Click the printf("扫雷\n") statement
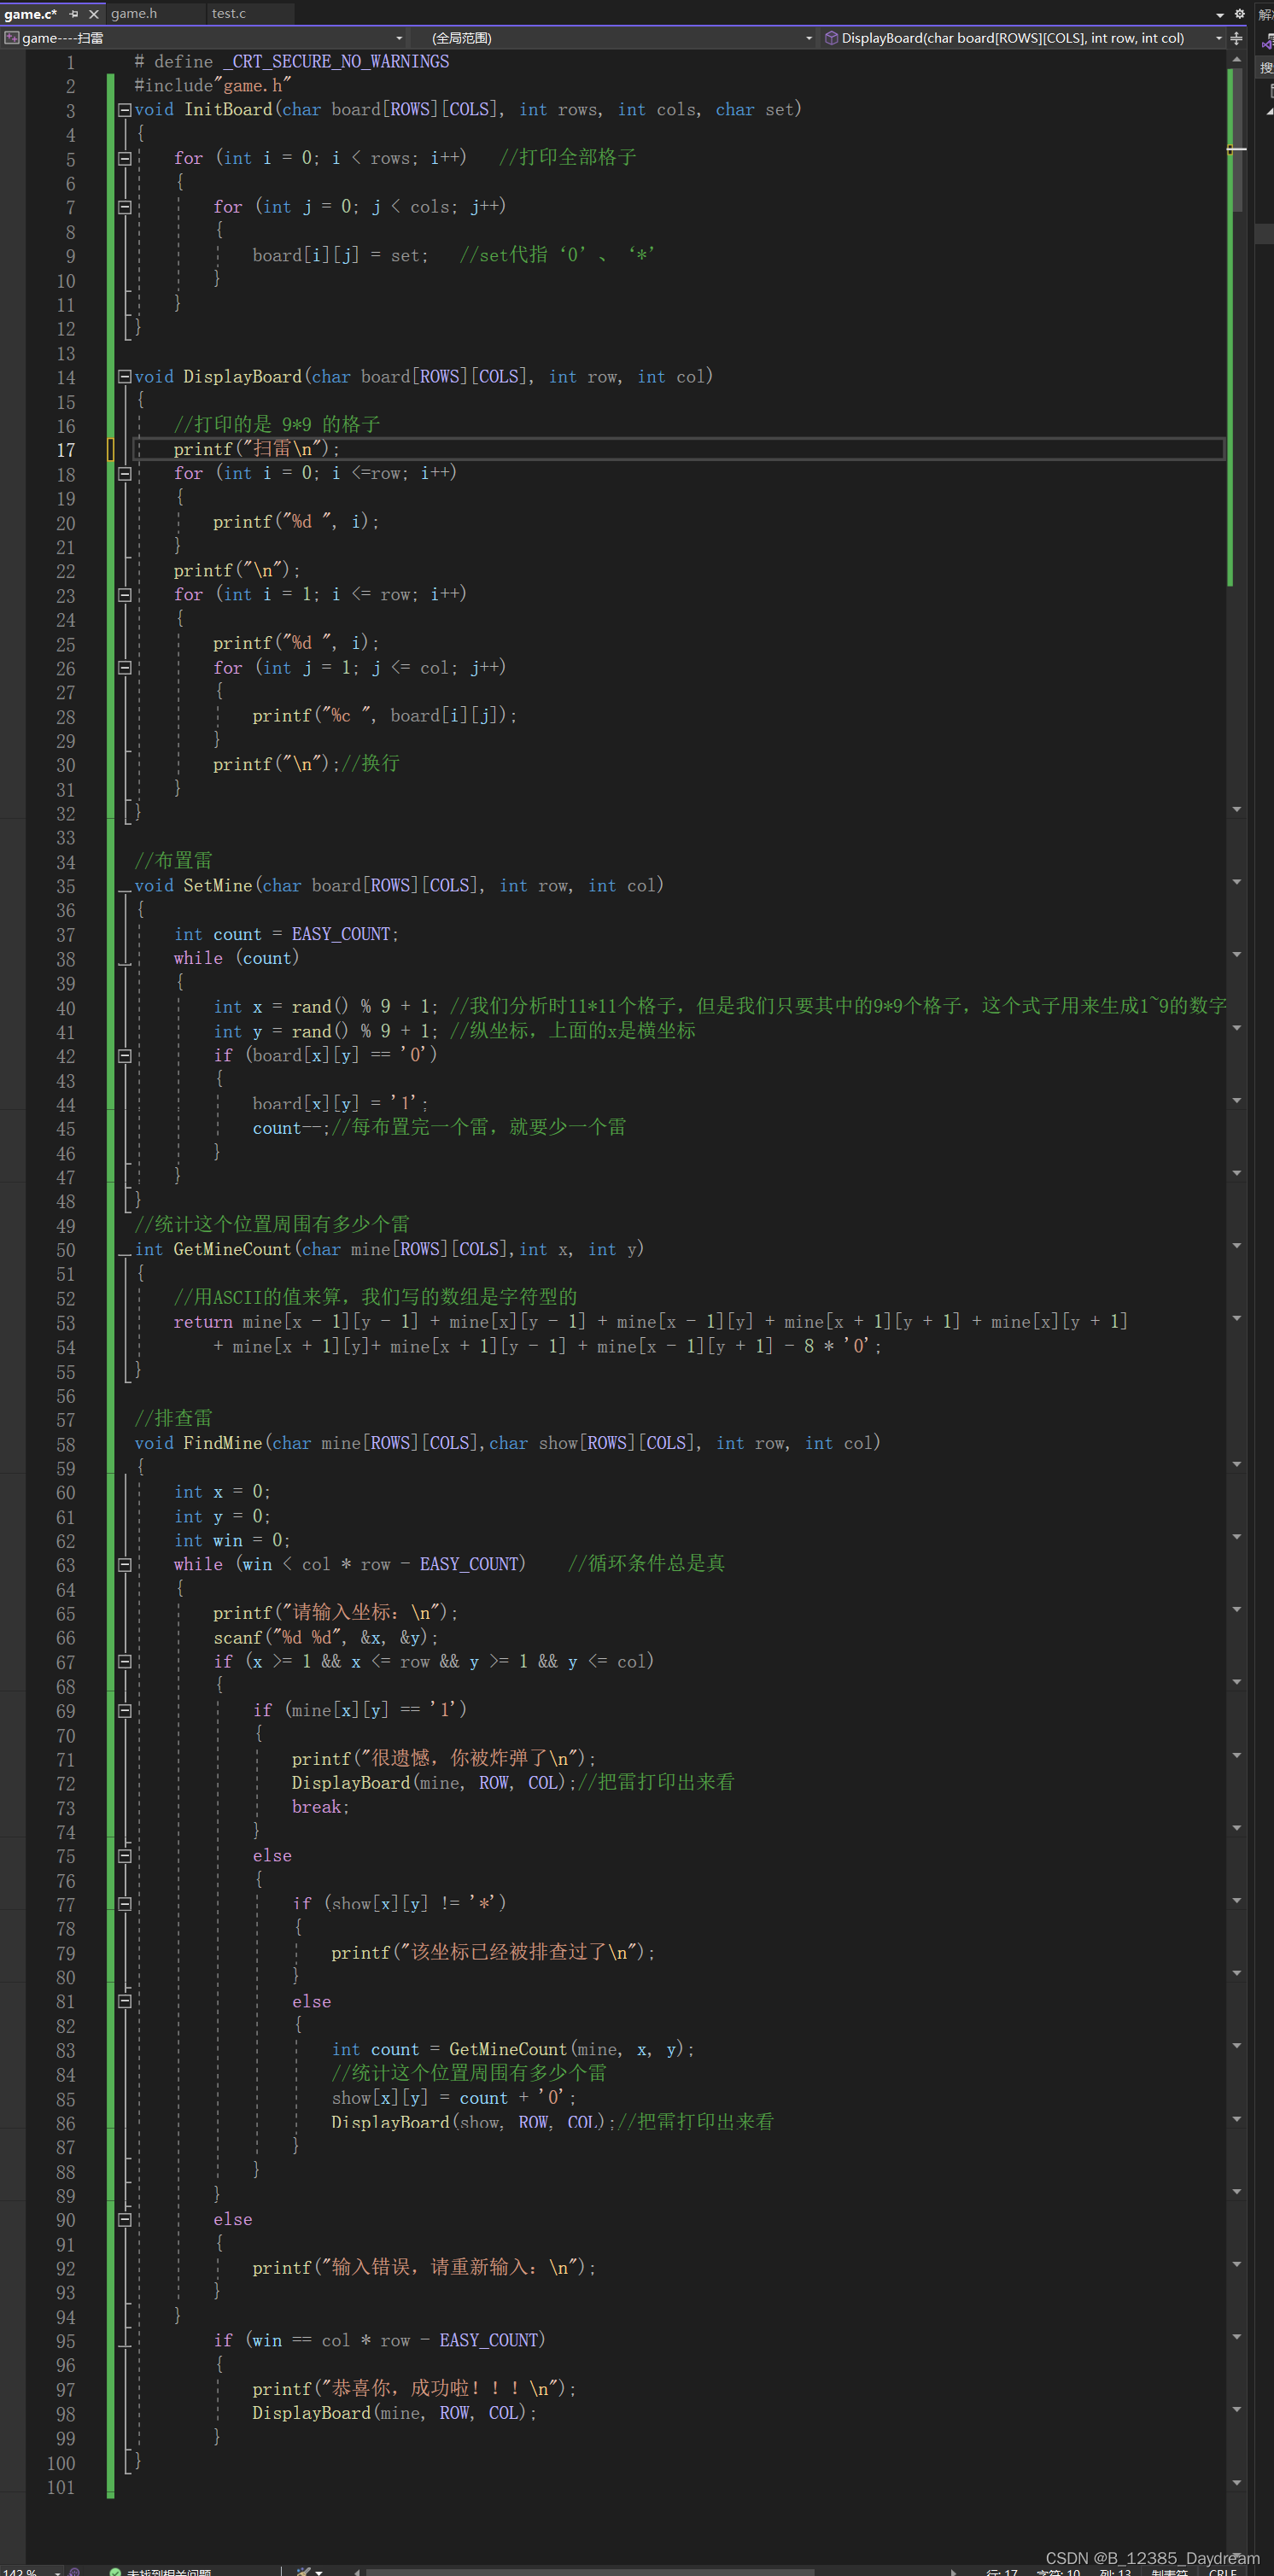This screenshot has width=1274, height=2576. pos(257,449)
